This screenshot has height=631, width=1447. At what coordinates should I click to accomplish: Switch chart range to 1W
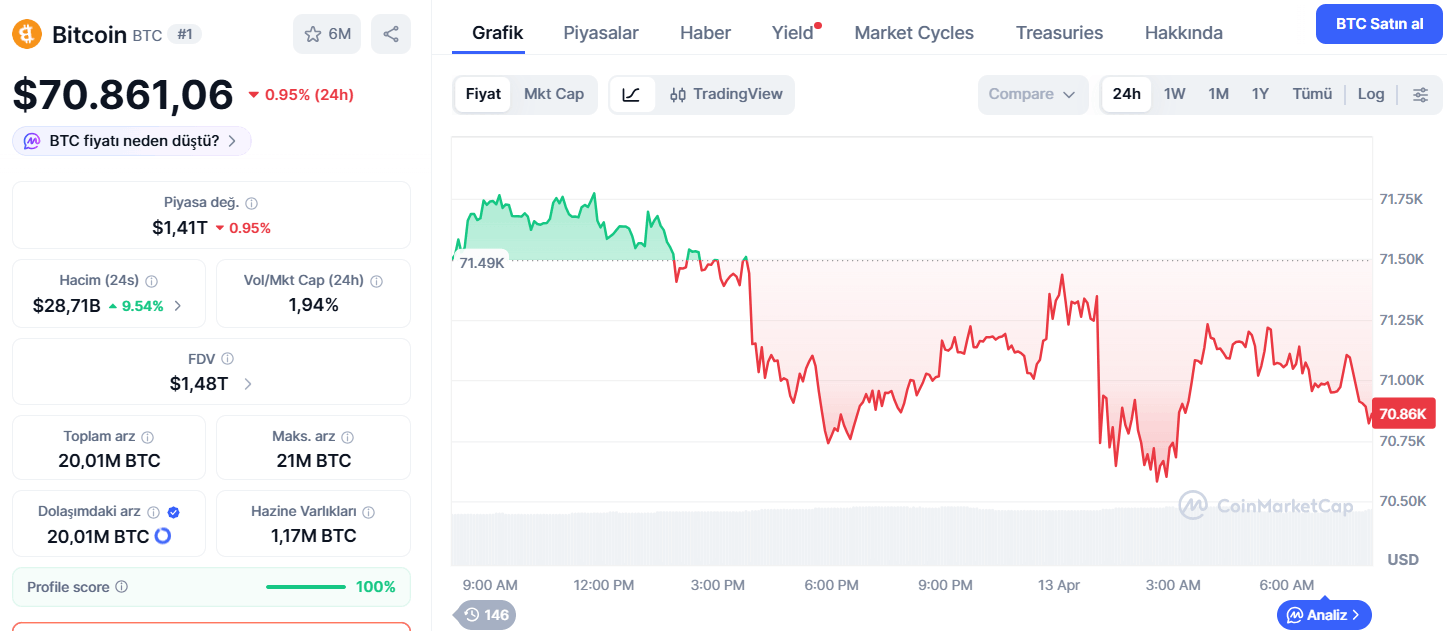click(x=1175, y=94)
